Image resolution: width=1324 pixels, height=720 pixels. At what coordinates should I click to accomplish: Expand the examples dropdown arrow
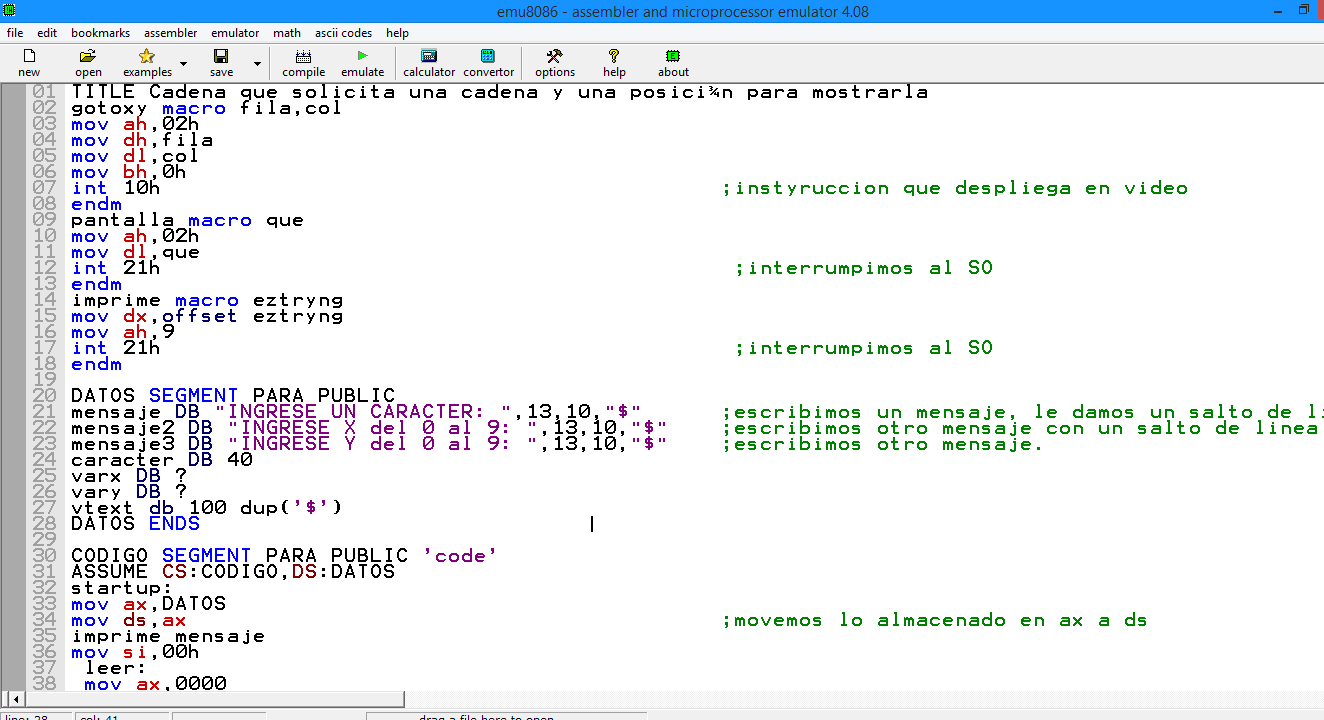click(183, 64)
